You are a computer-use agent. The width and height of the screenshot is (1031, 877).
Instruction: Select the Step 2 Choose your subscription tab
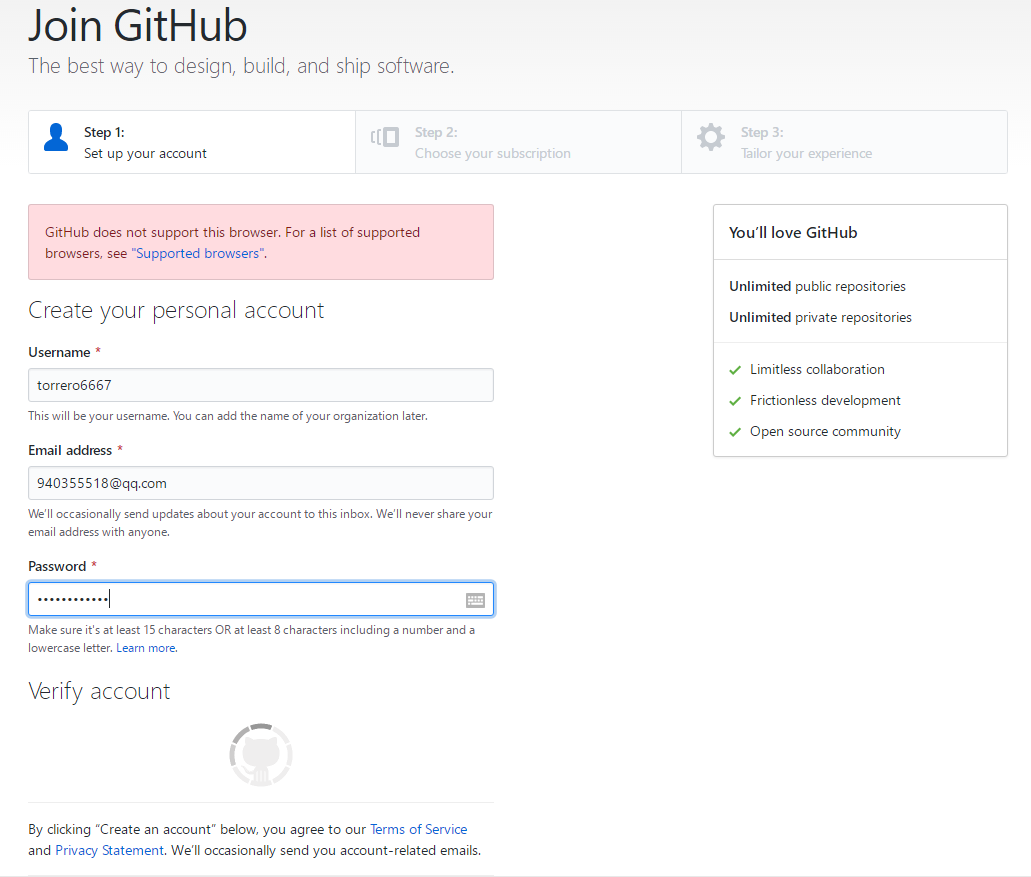tap(518, 142)
